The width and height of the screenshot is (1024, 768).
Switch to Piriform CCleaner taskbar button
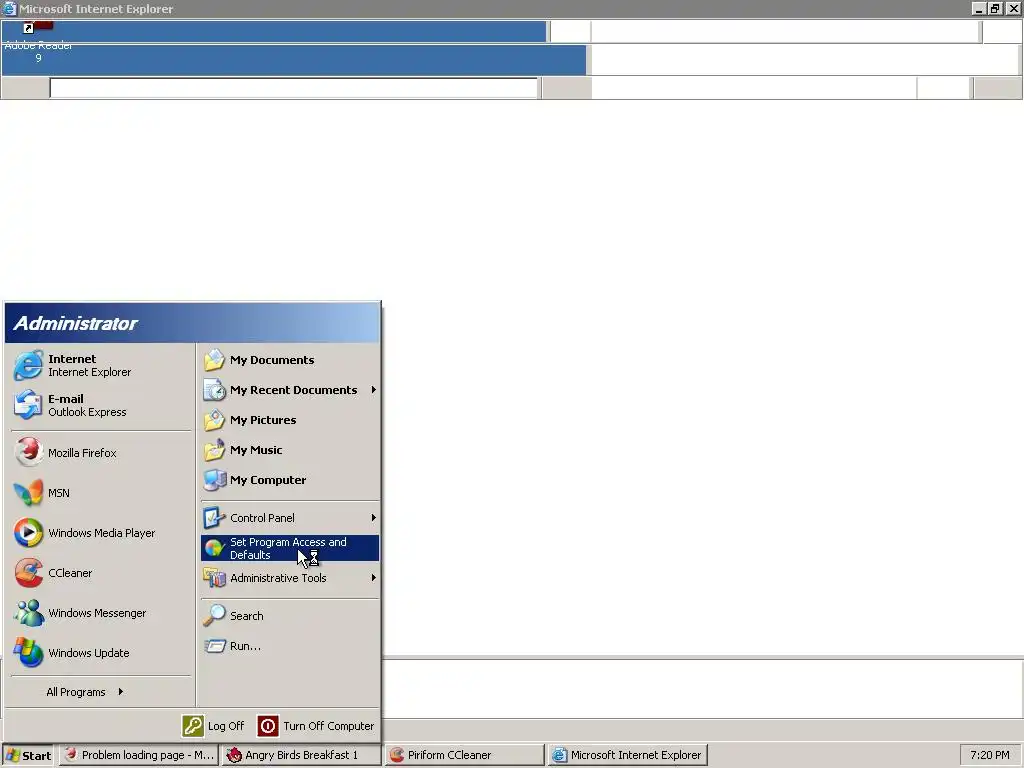tap(464, 755)
